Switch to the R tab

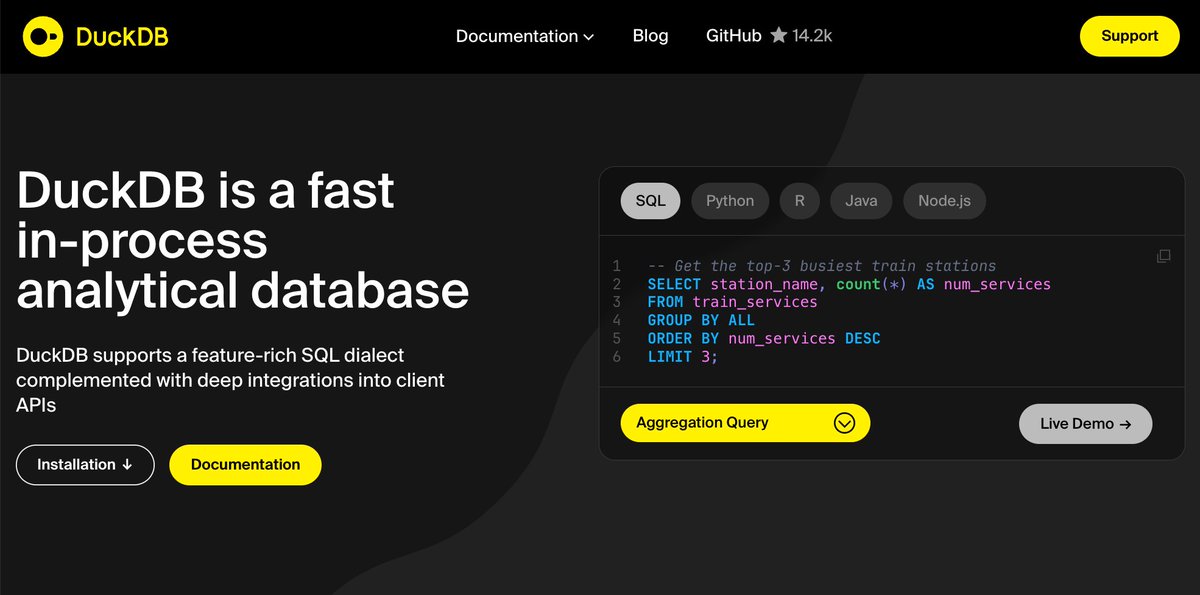click(x=800, y=201)
